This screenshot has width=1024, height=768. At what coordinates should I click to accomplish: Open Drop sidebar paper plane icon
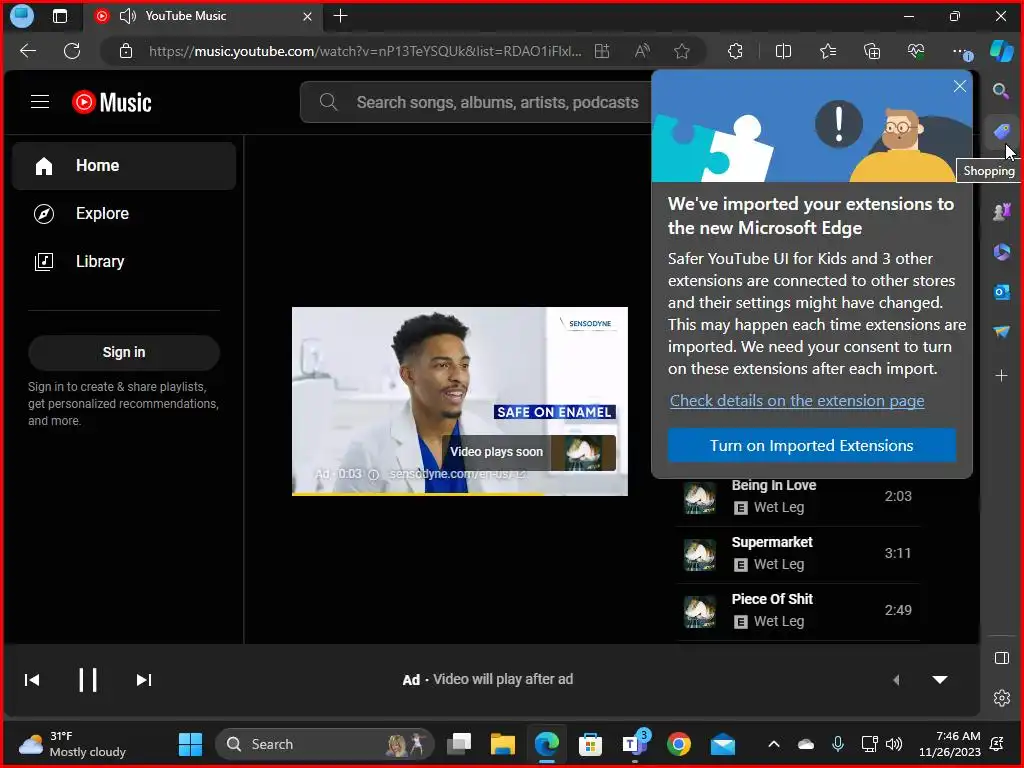1001,332
